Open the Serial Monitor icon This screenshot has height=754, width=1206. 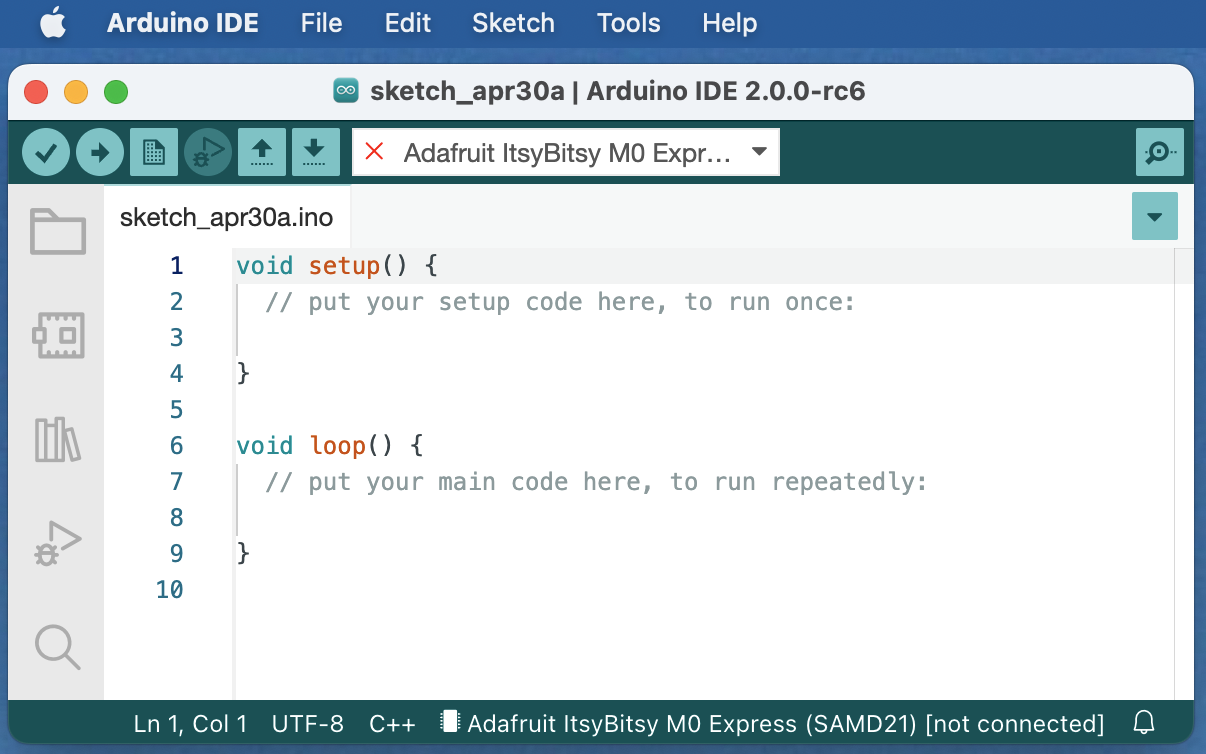tap(1159, 153)
